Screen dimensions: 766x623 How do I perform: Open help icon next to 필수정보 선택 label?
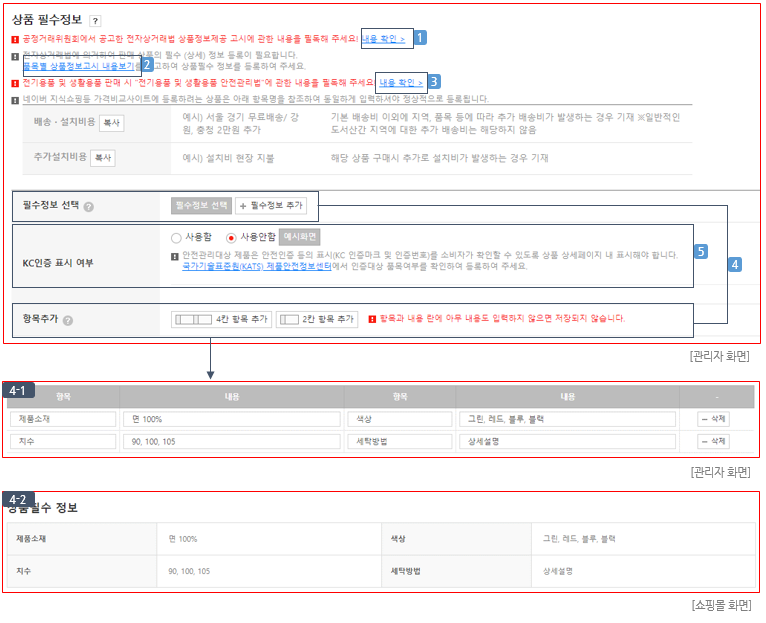tap(88, 207)
